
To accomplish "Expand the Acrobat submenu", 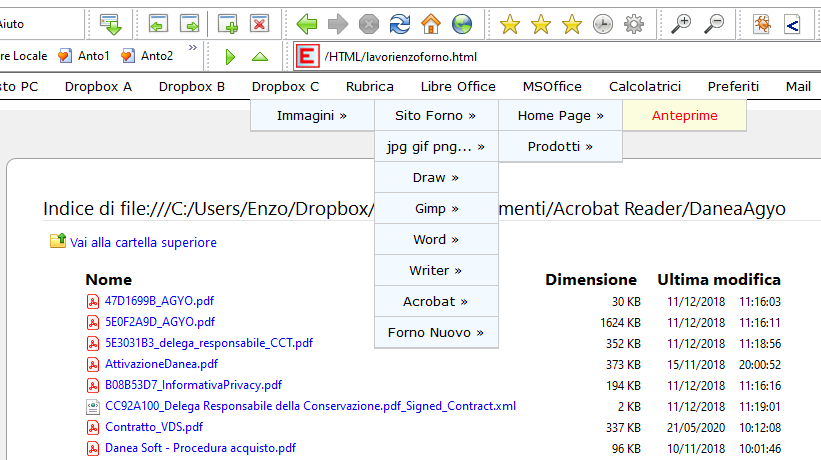I will point(436,301).
